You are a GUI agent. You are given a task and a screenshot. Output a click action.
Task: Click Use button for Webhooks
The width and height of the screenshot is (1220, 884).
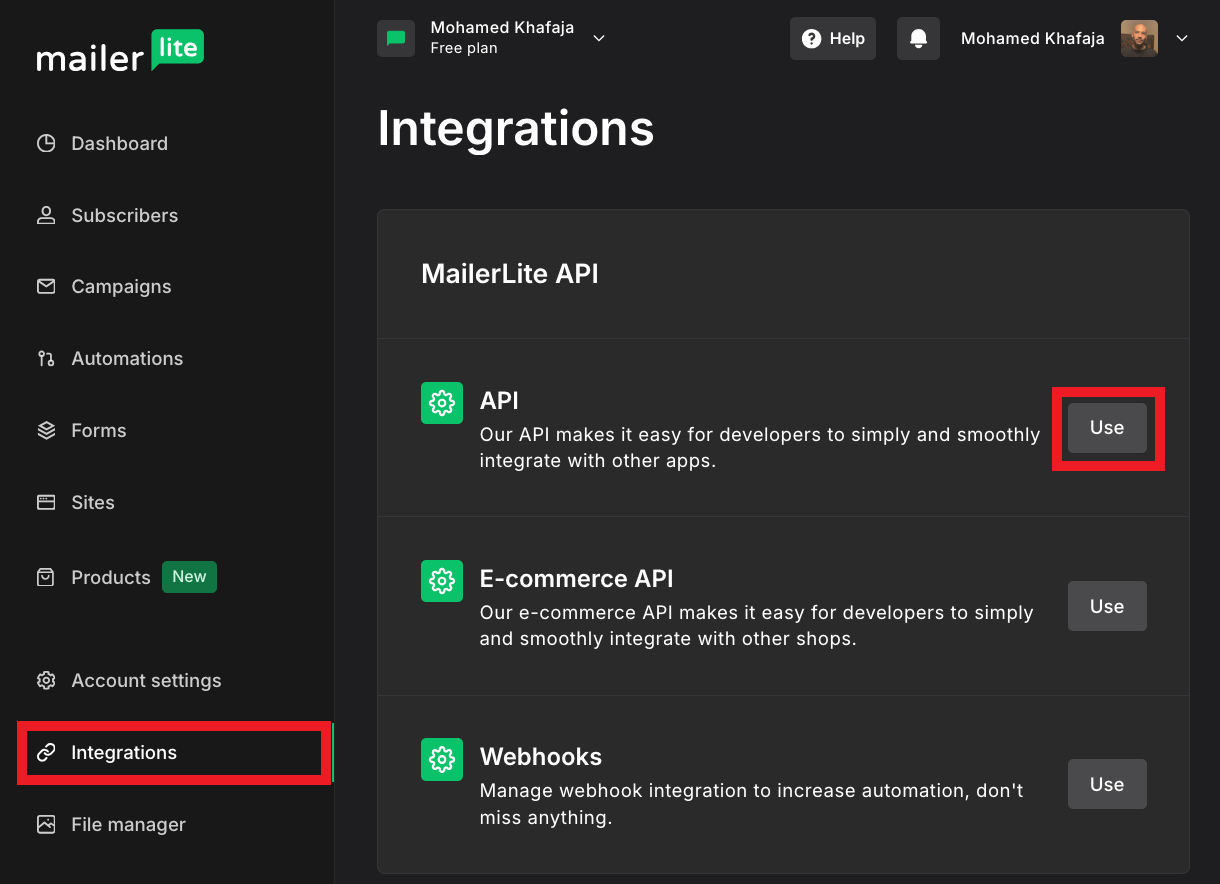(x=1107, y=784)
